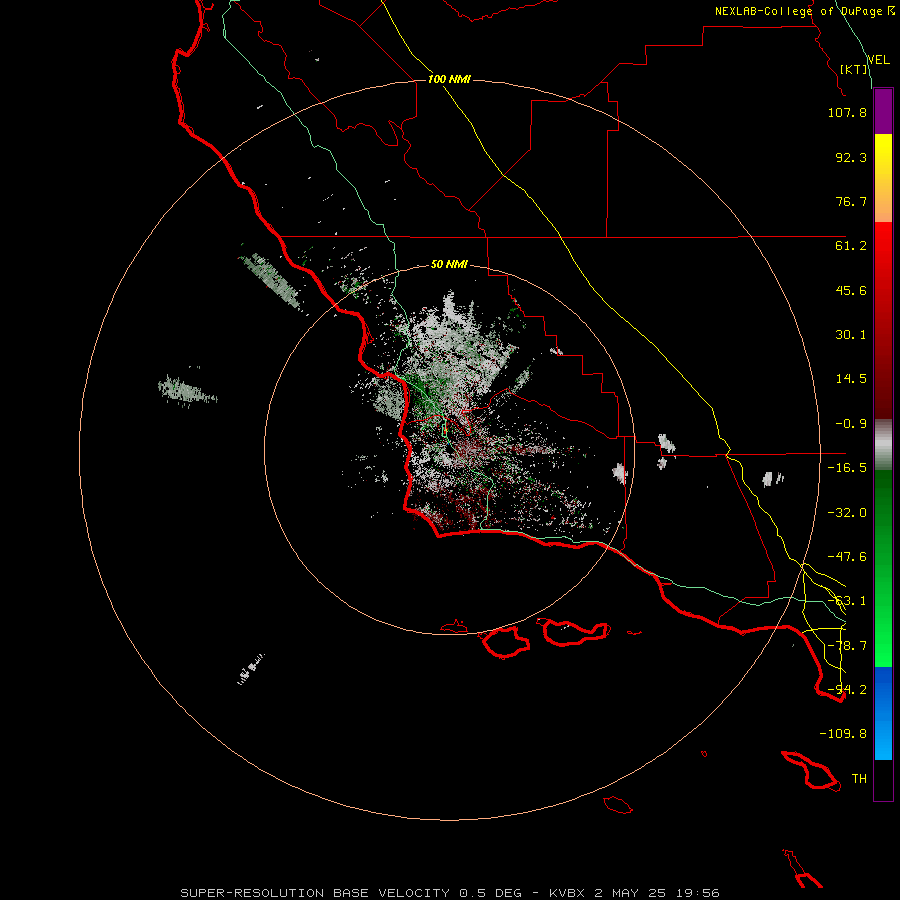Click the Super-Resolution Base Velocity caption
Screen dimensions: 900x900
pyautogui.click(x=450, y=893)
